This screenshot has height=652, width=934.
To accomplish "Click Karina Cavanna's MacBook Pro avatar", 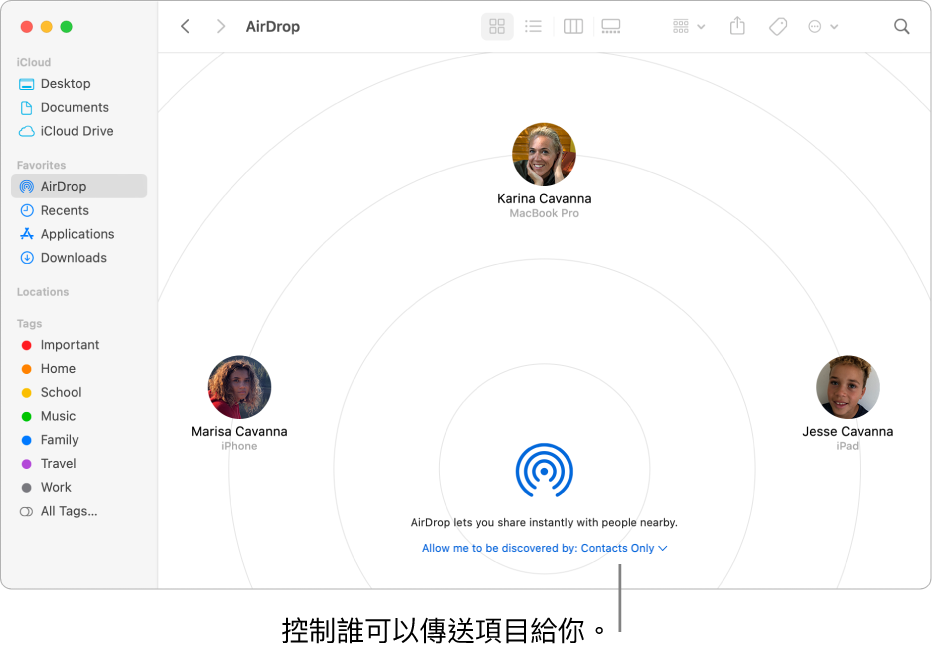I will point(544,154).
